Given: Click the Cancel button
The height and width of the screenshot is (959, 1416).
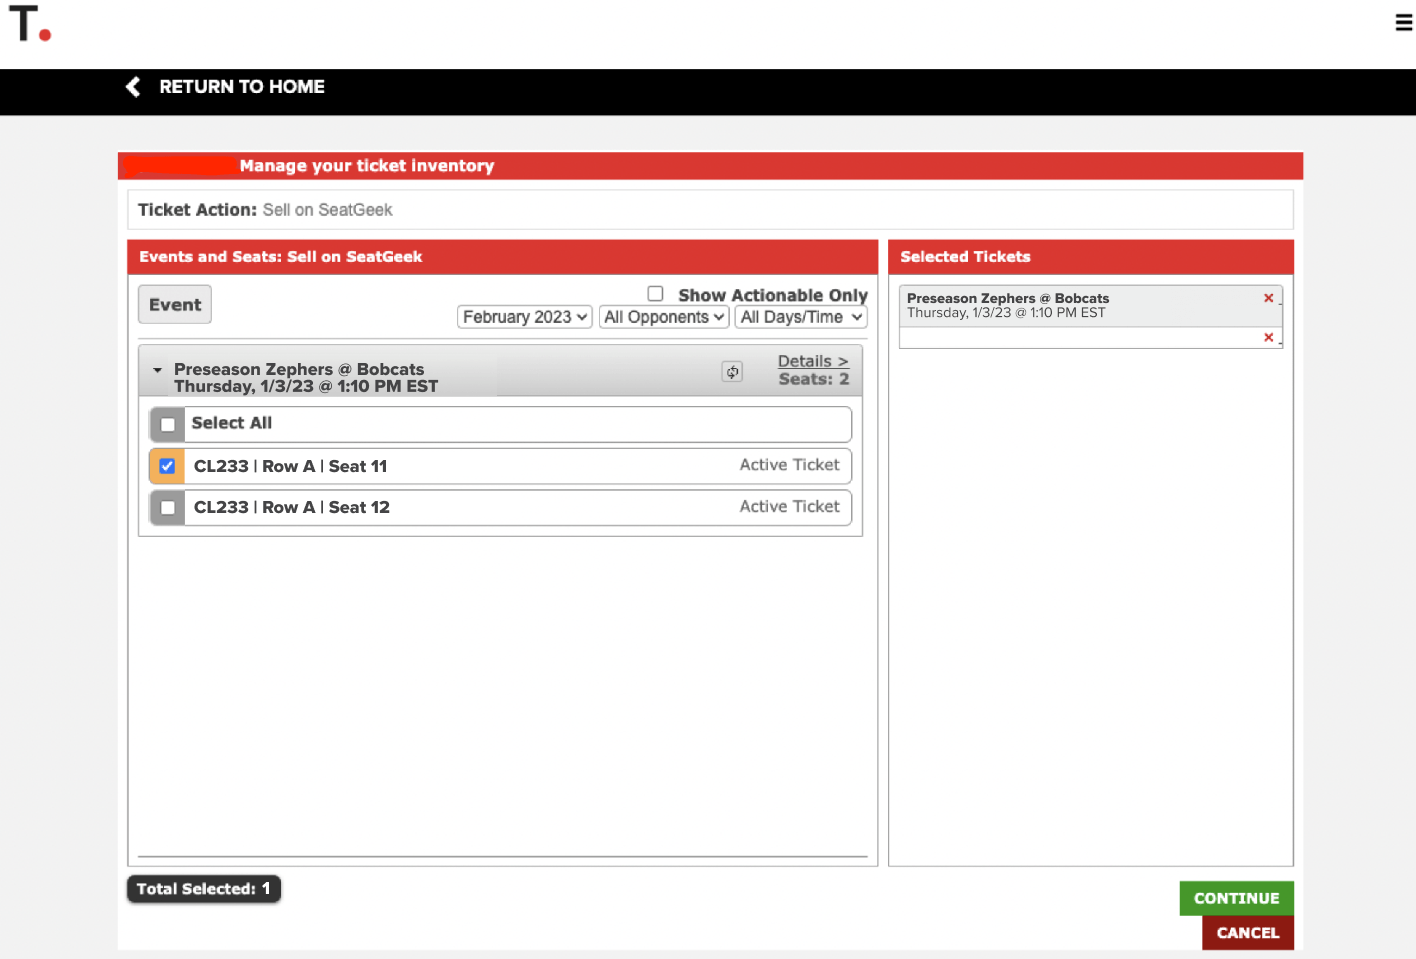Looking at the screenshot, I should (1247, 933).
